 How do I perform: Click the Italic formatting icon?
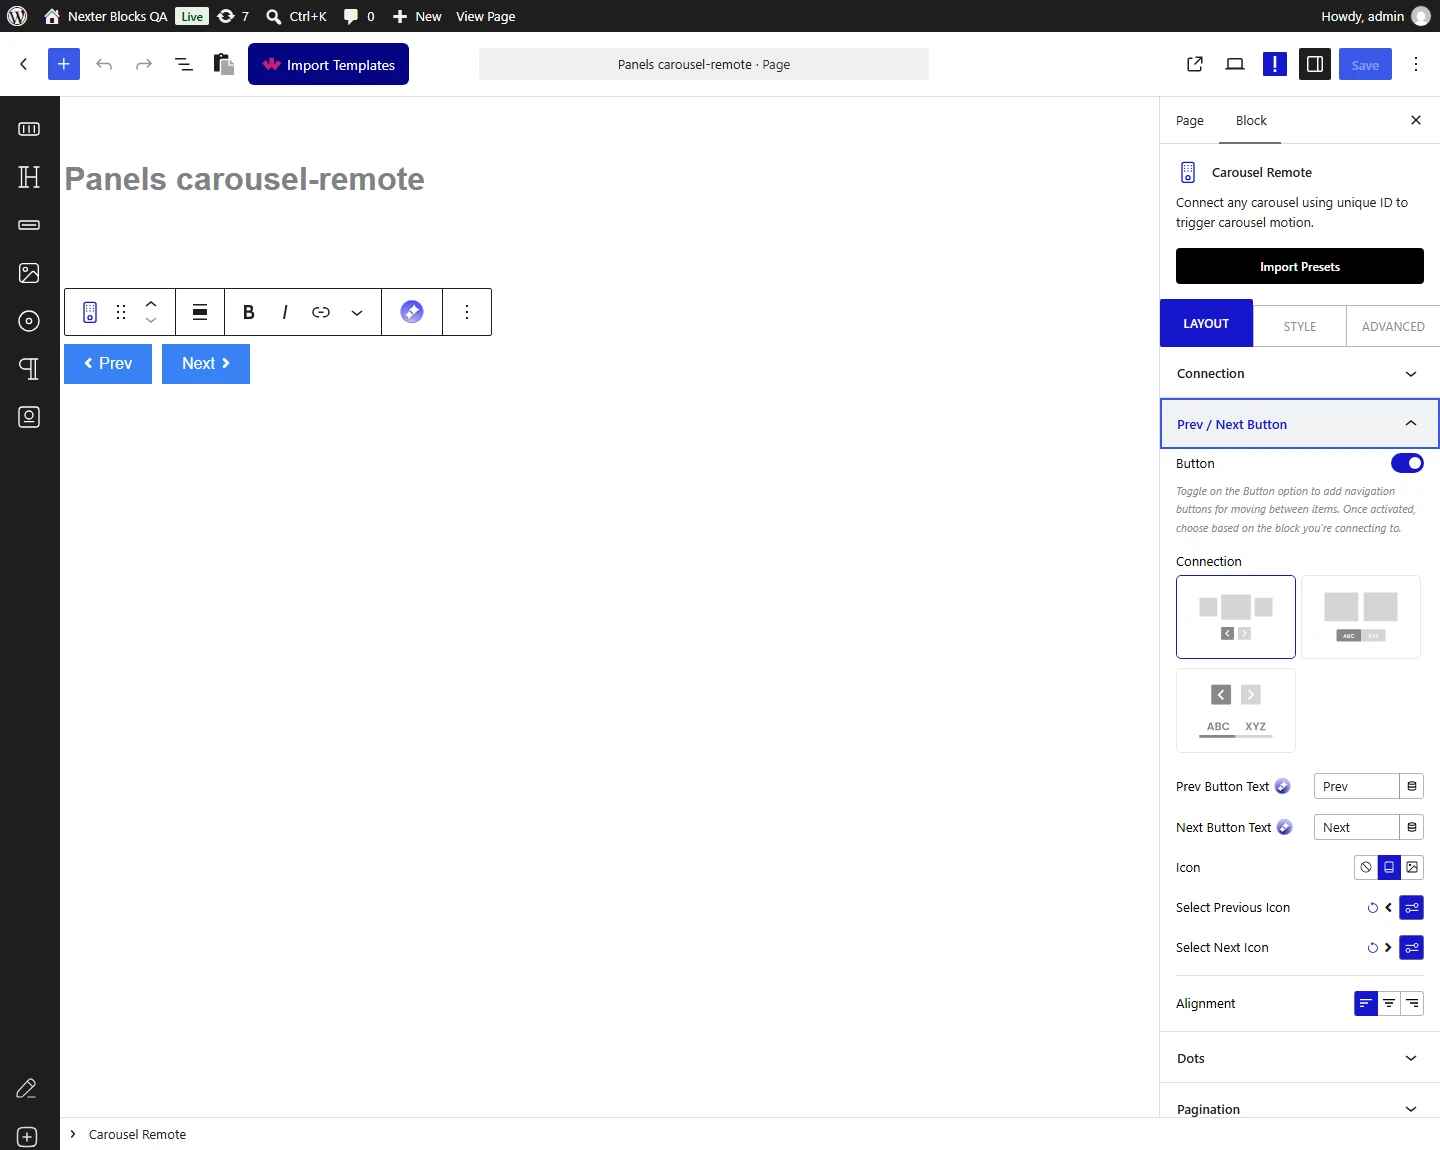[x=285, y=312]
